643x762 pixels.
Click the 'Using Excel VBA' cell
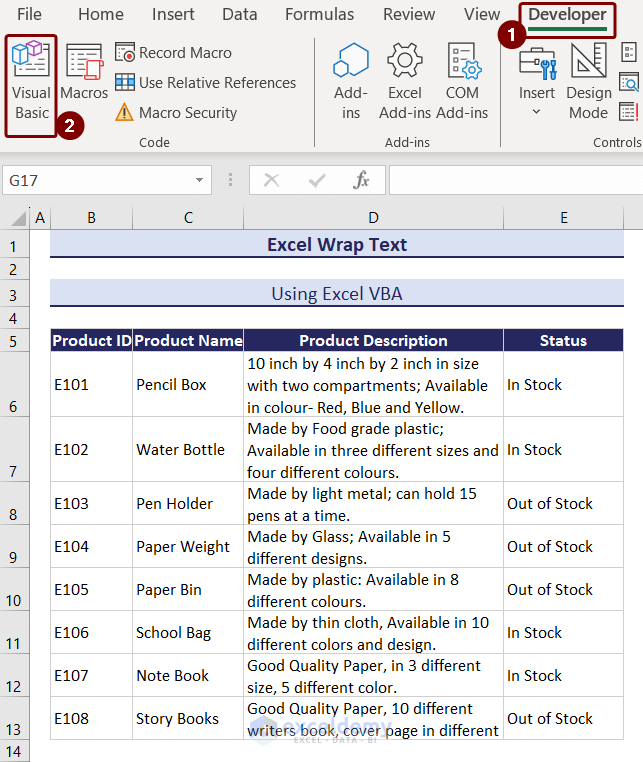337,294
